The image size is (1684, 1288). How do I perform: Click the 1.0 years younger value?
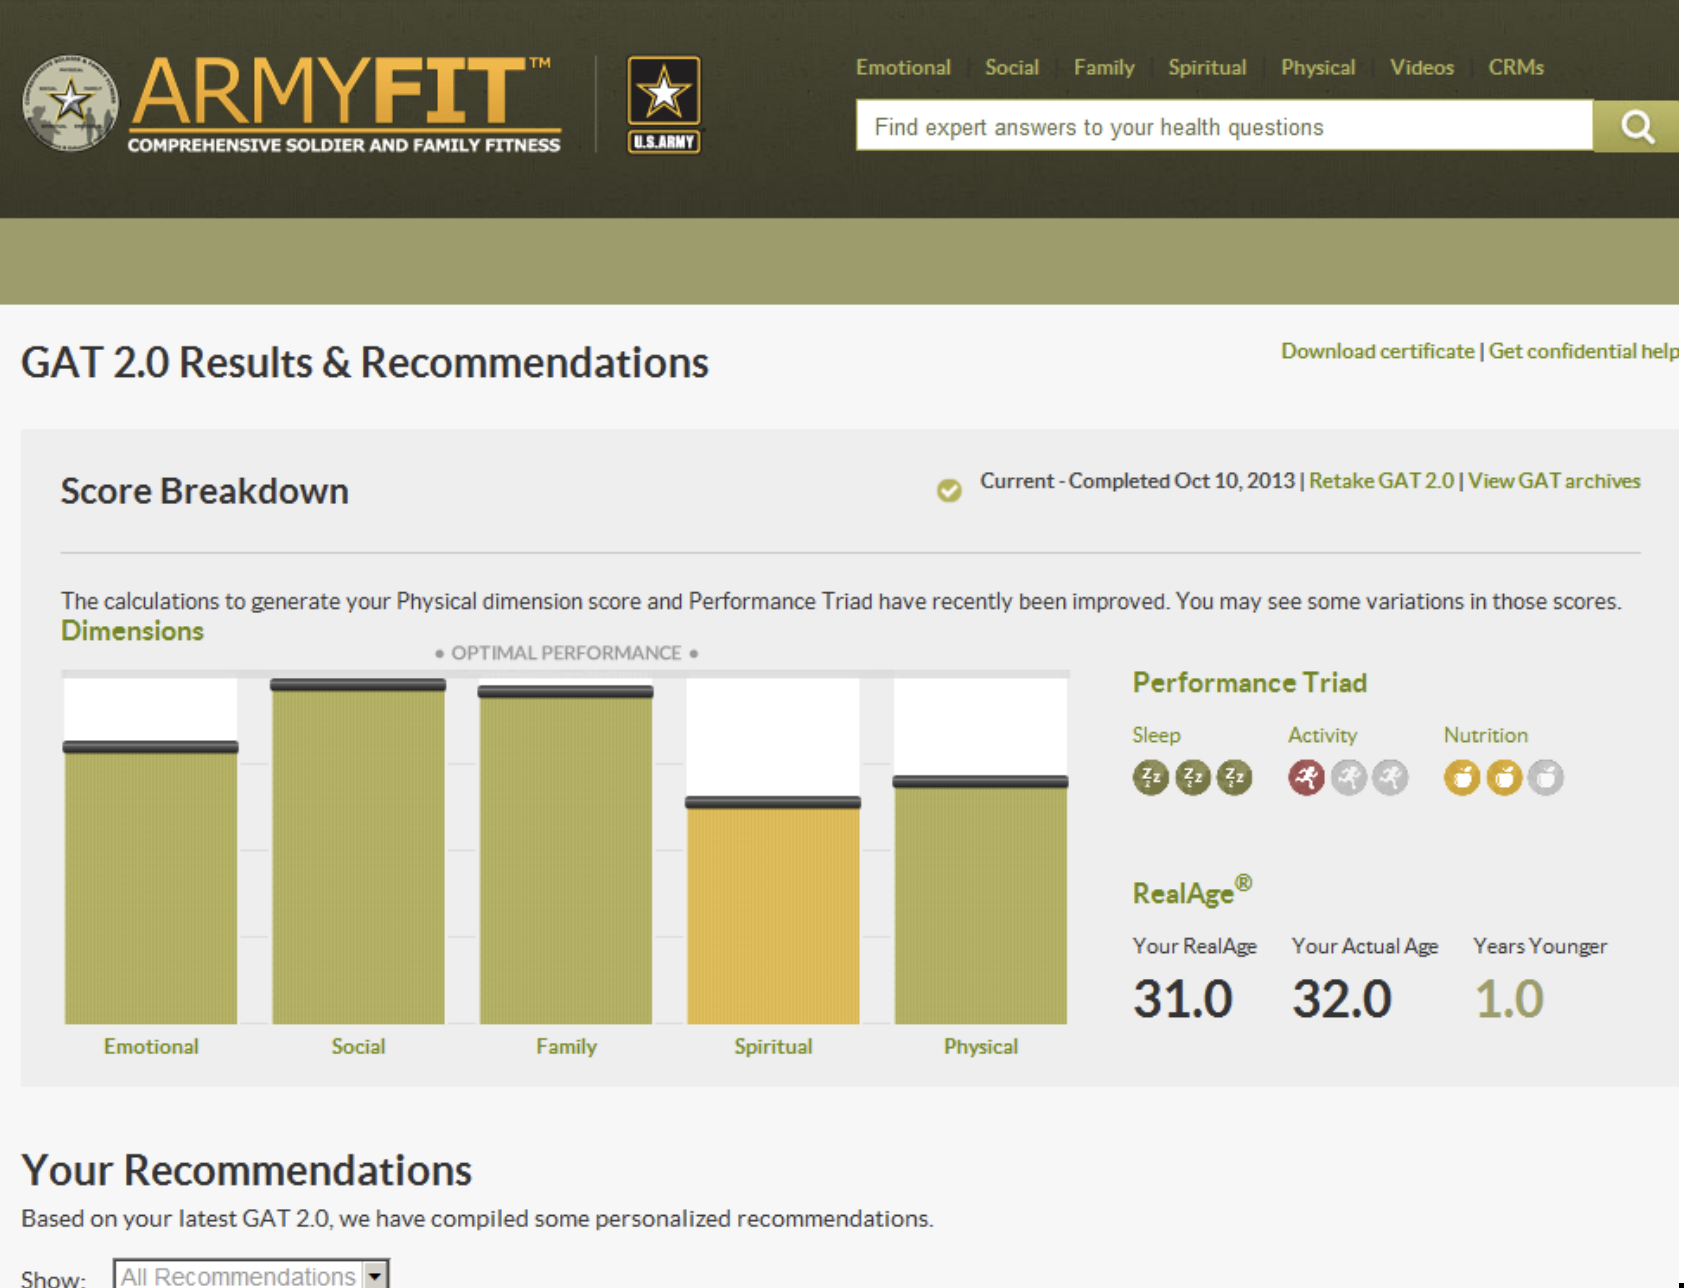[1510, 999]
